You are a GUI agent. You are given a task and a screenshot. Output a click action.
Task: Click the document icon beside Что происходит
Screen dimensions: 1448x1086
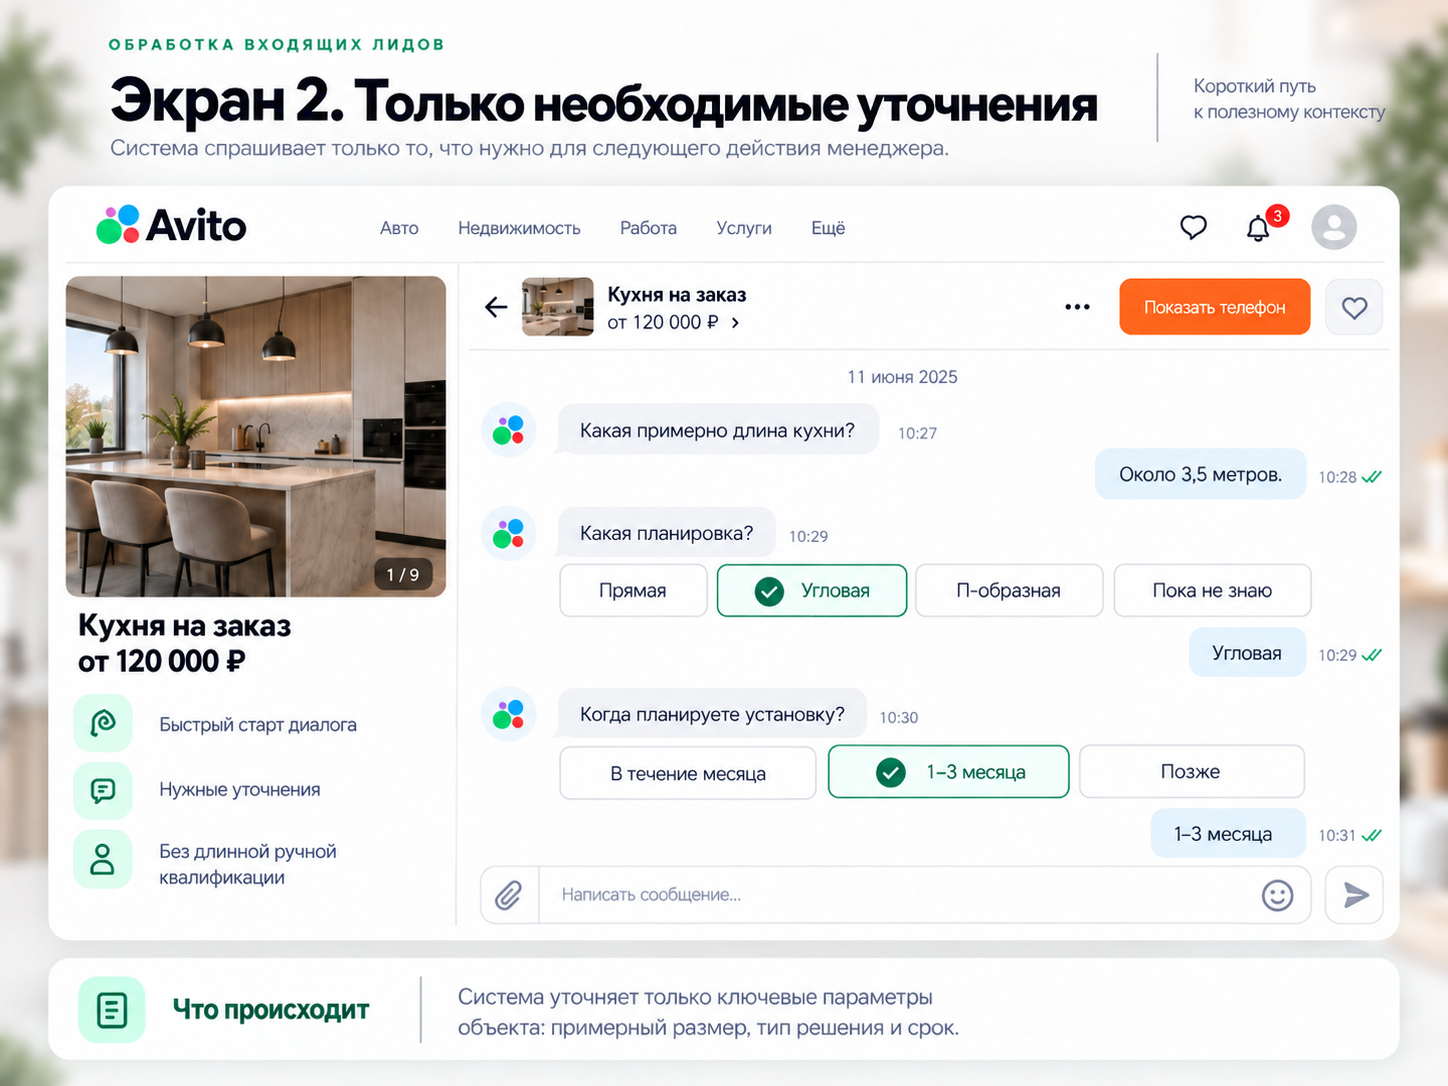[112, 1010]
